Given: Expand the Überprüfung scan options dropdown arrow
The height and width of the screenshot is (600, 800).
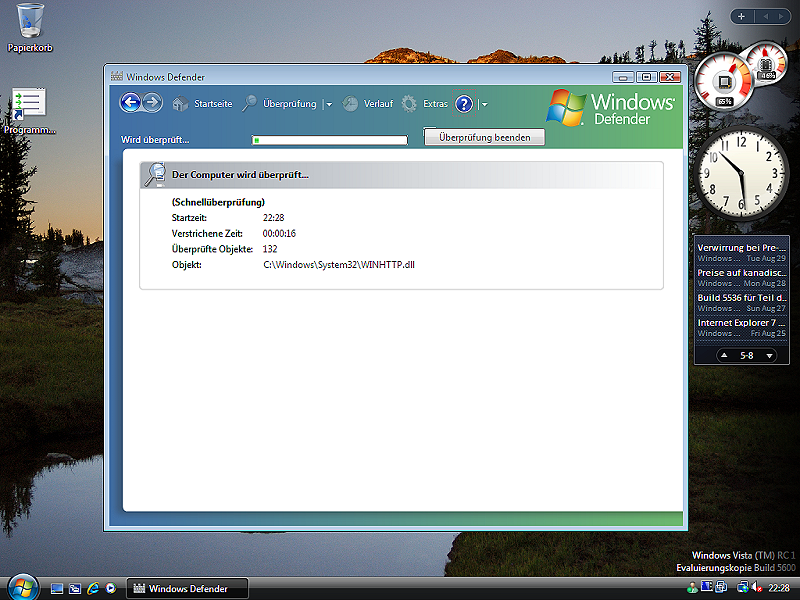Looking at the screenshot, I should click(x=329, y=104).
